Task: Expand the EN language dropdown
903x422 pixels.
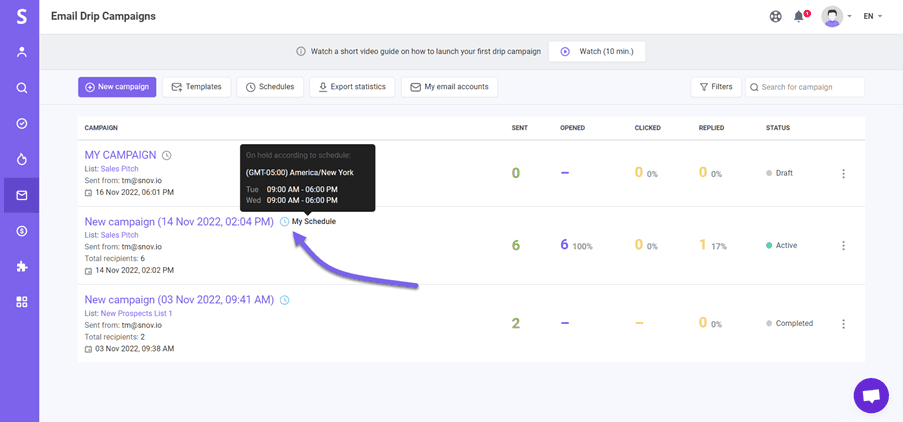Action: [x=873, y=17]
